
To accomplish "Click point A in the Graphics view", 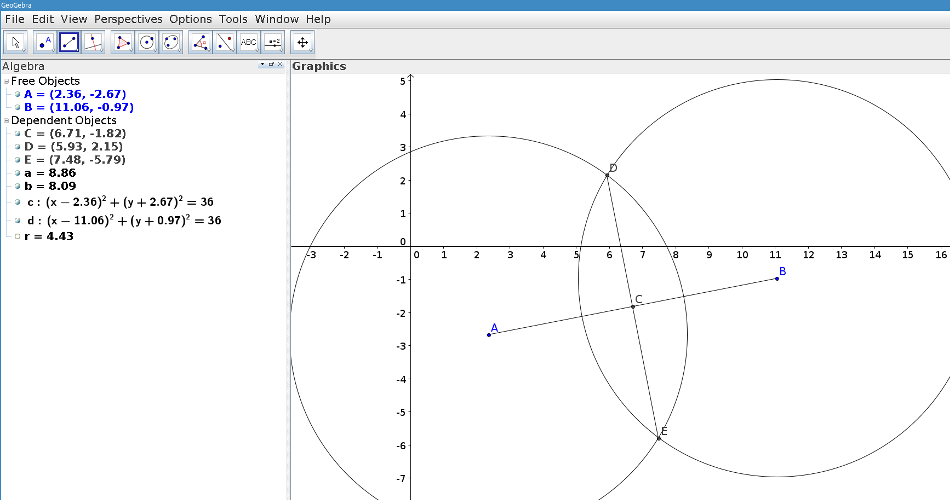I will (x=489, y=335).
